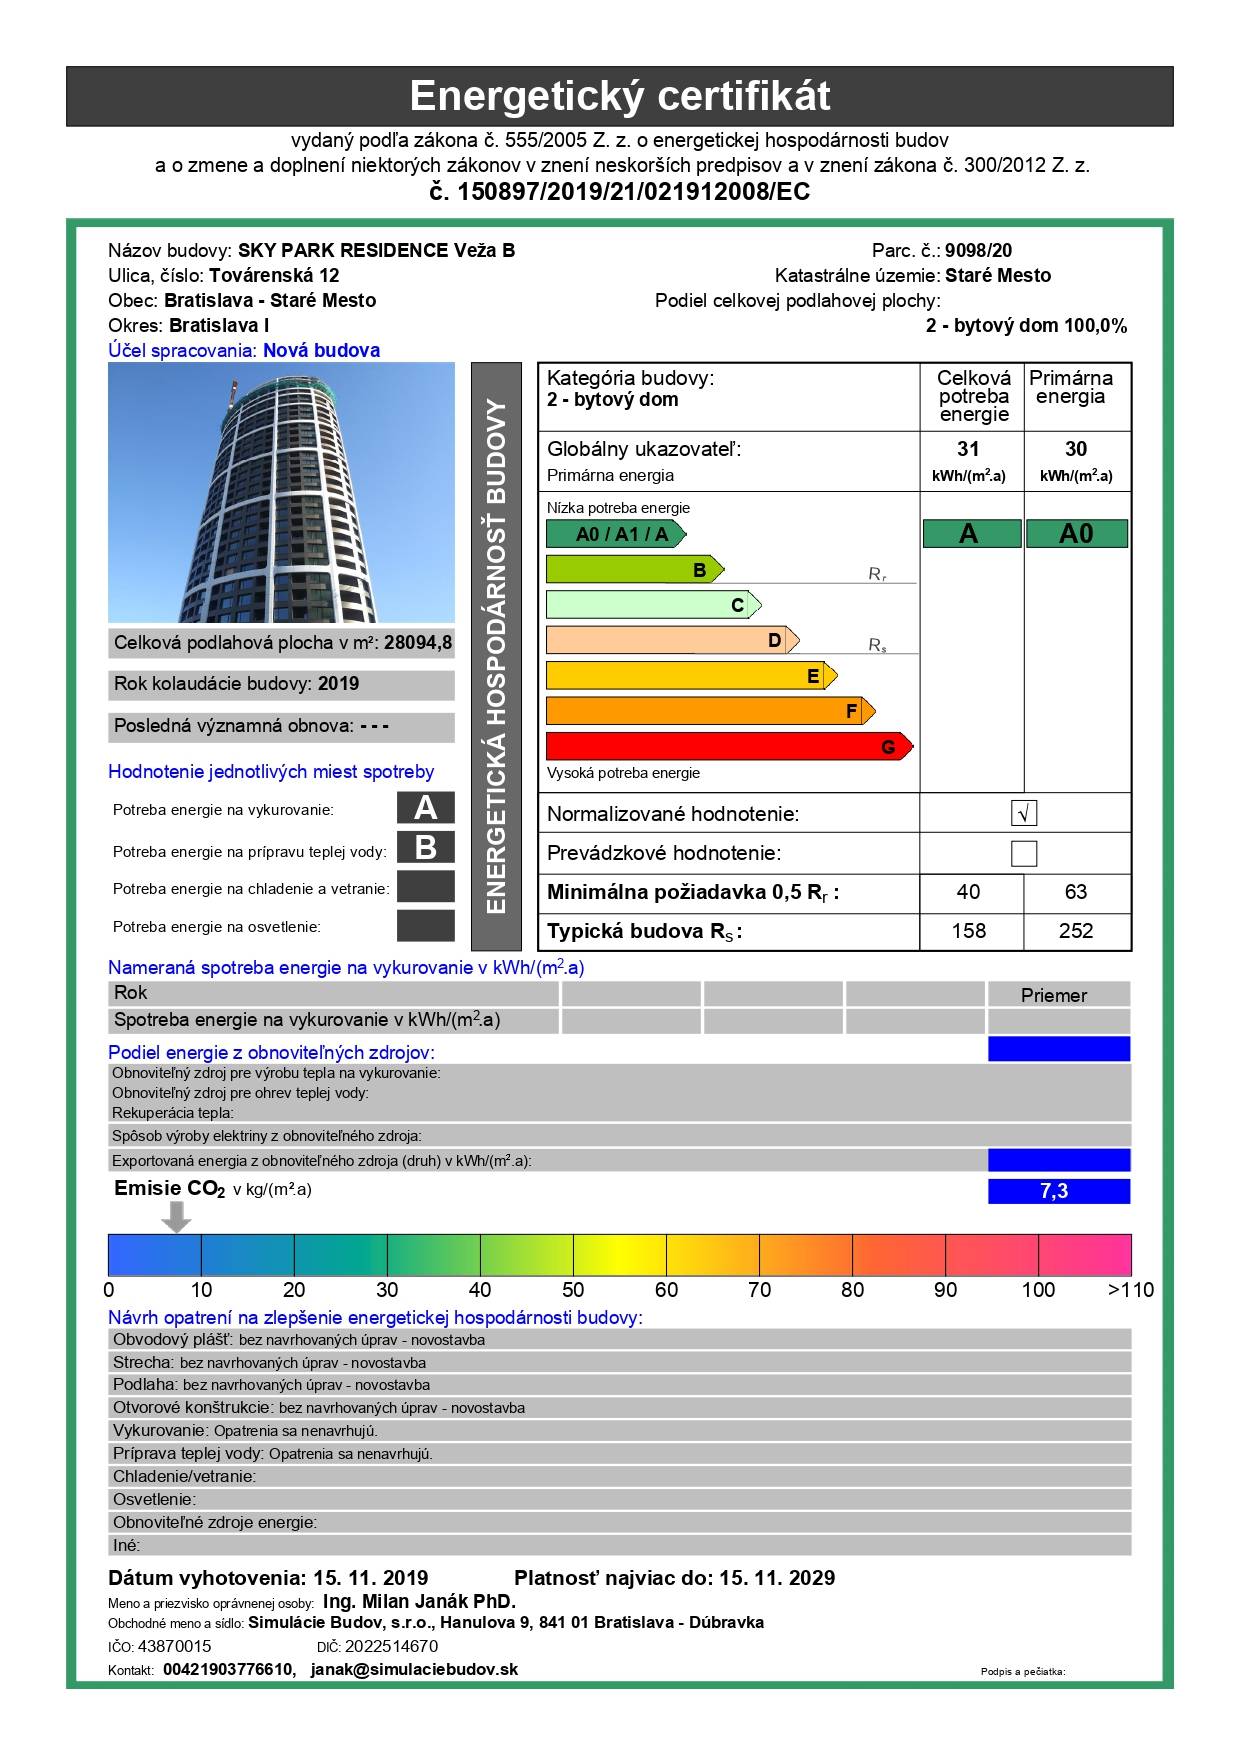Select the B energy class arrow
Screen dimensions: 1240x1755
point(634,570)
